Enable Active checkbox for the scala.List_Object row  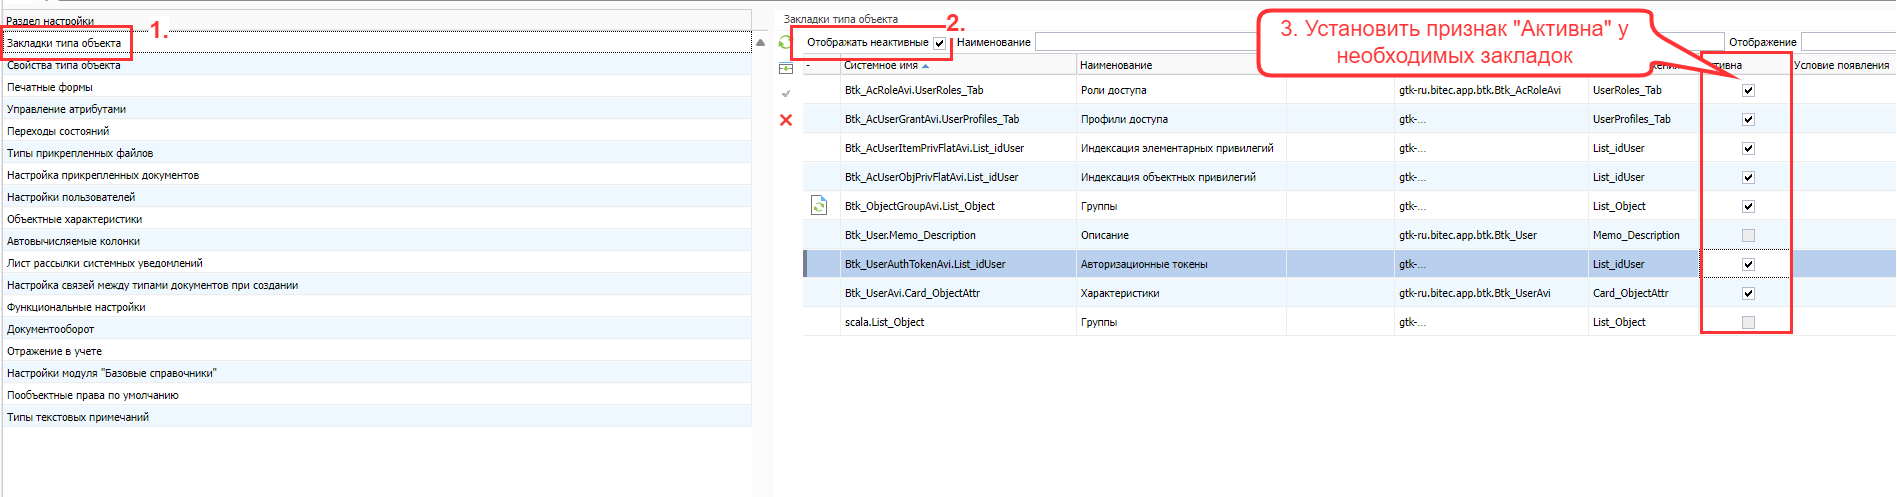pyautogui.click(x=1748, y=323)
